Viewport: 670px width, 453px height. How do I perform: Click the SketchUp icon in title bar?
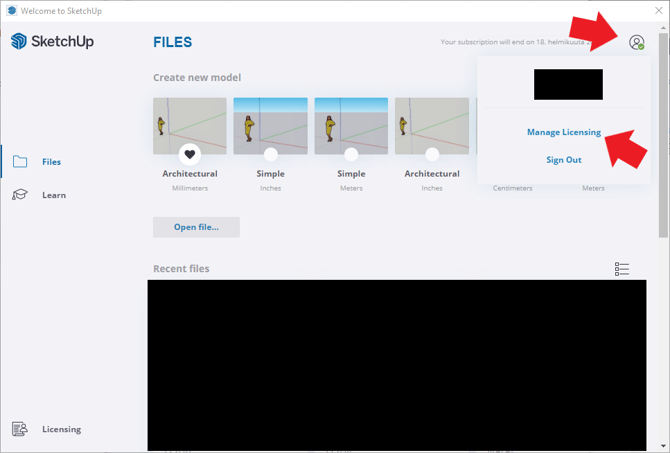pos(10,10)
